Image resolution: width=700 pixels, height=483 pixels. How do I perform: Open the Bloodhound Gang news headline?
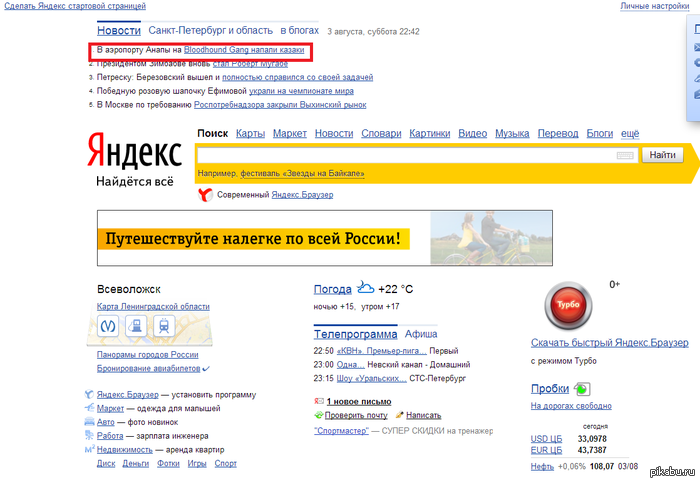click(x=244, y=50)
